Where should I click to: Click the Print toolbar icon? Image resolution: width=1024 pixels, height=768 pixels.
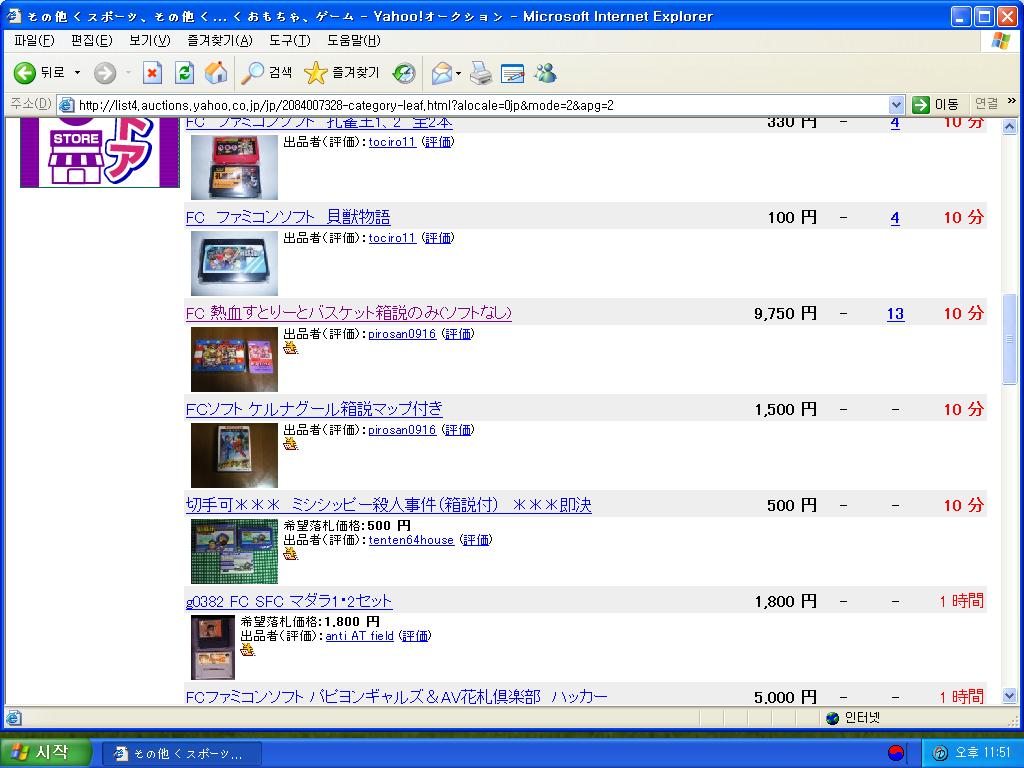click(481, 73)
